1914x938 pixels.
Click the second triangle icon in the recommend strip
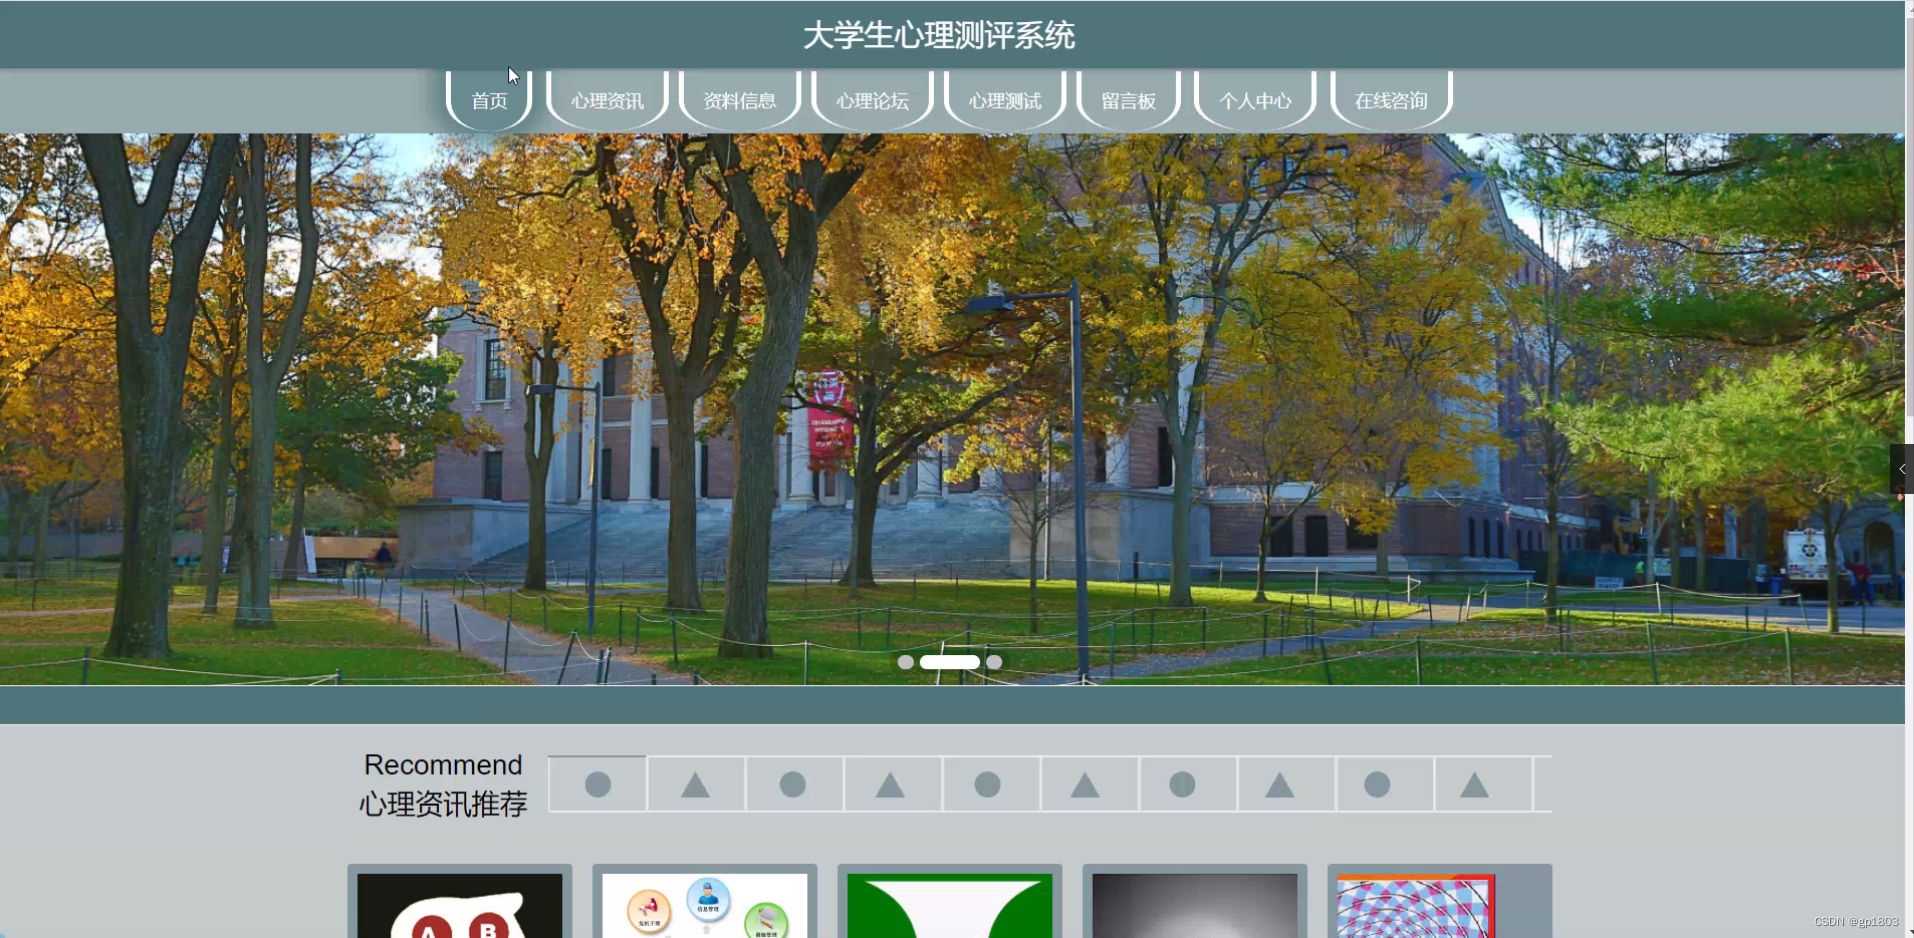point(890,785)
